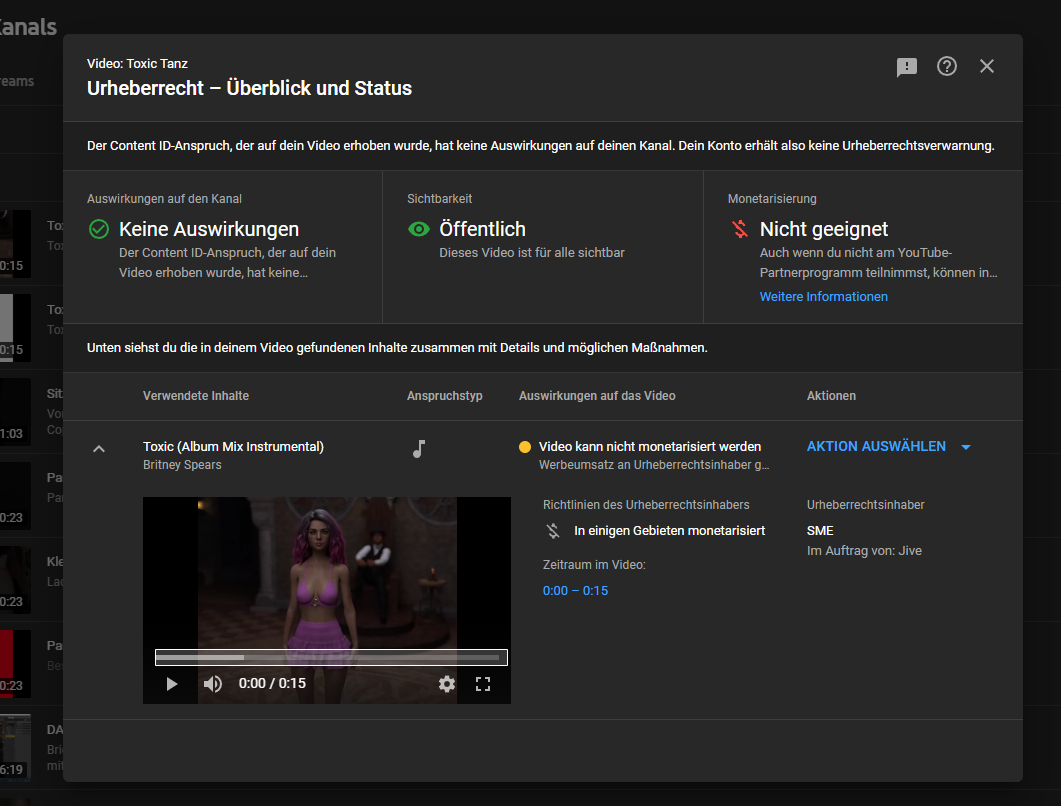Mute the preview with the speaker icon
Viewport: 1061px width, 806px height.
(212, 684)
